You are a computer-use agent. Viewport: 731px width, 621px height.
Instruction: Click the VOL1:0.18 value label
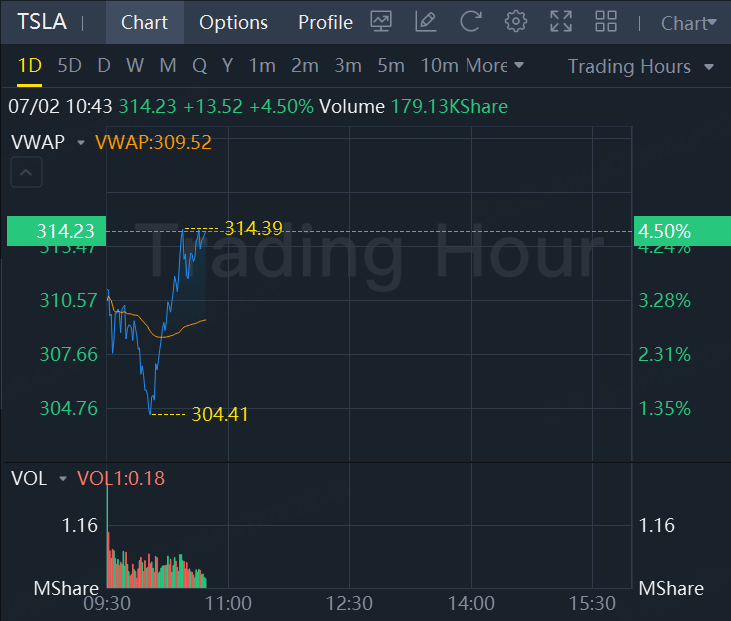click(121, 478)
